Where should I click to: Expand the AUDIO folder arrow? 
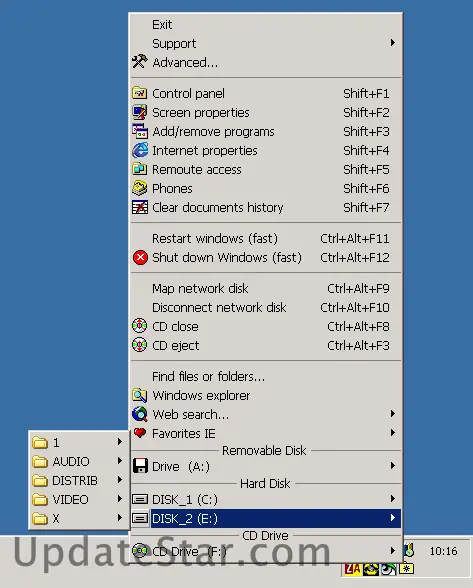point(120,460)
